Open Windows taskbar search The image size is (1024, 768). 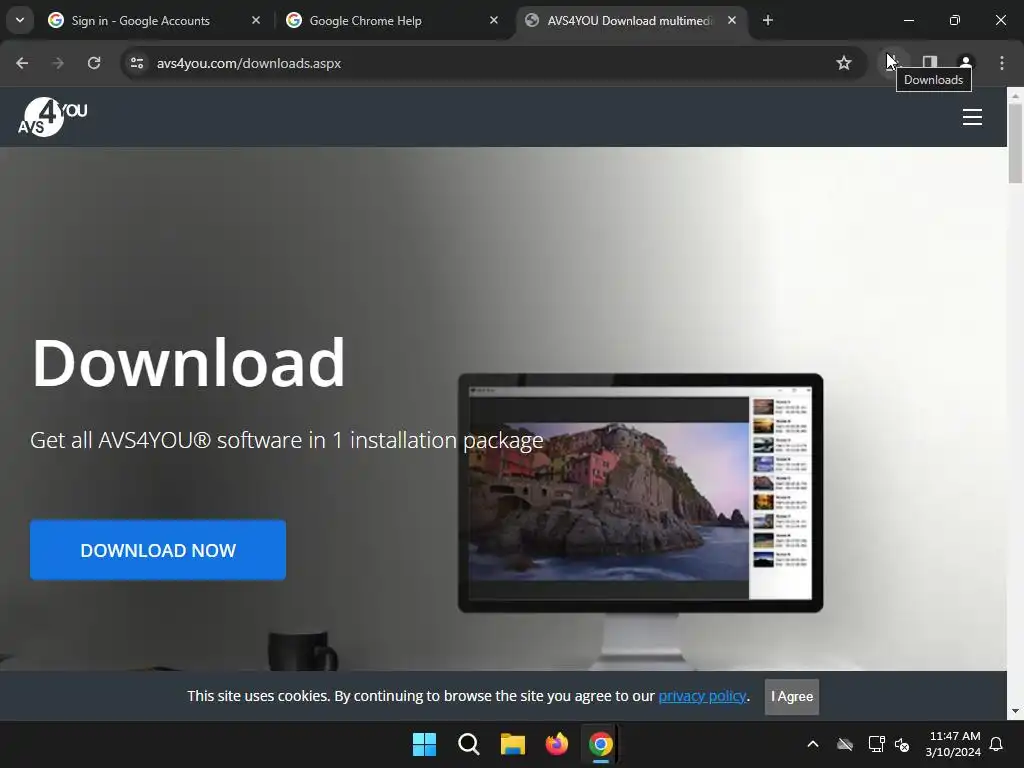469,744
